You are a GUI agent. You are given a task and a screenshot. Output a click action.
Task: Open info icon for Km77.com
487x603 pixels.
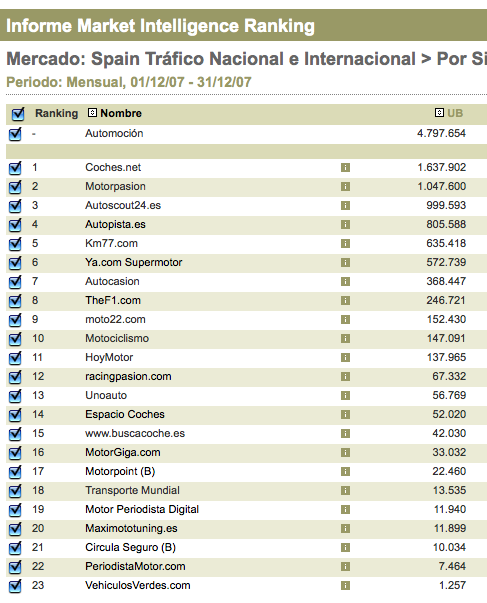(345, 244)
